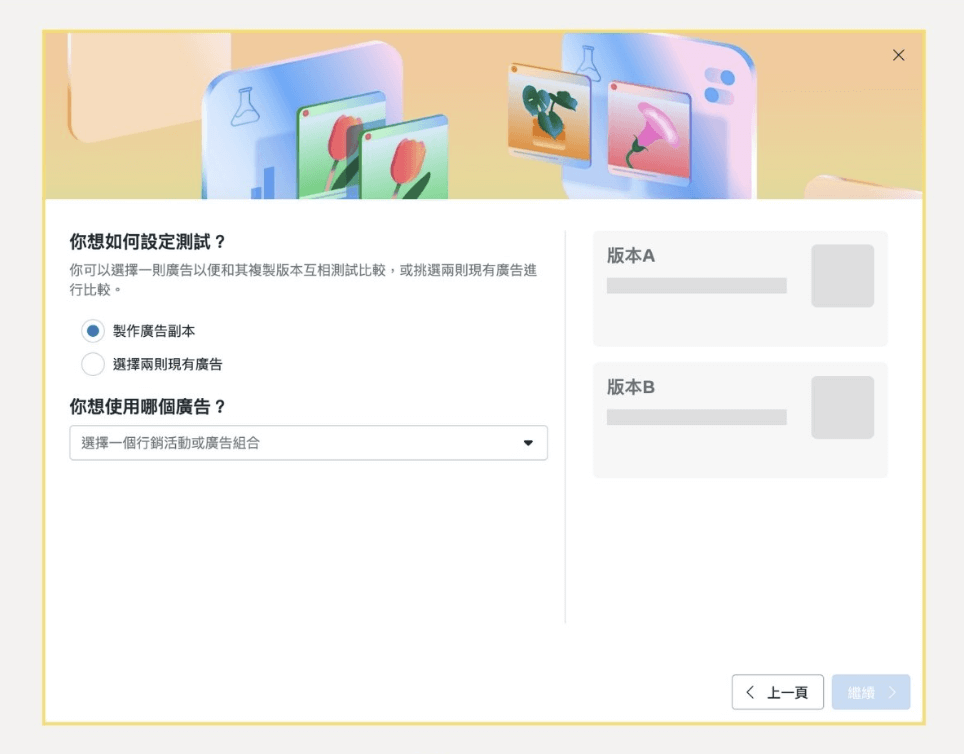Click the gray placeholder bar under 版本A
This screenshot has height=754, width=964.
point(696,286)
